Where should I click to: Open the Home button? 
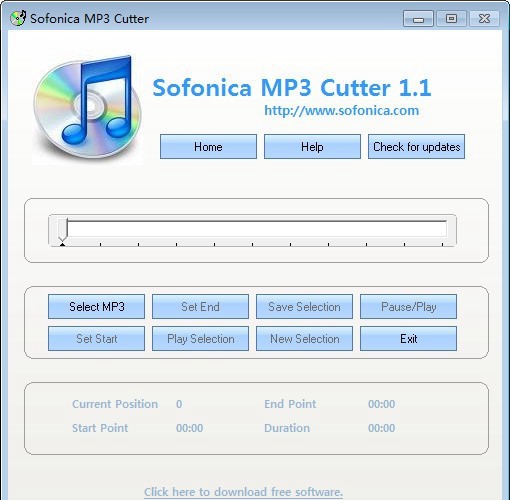click(x=208, y=147)
